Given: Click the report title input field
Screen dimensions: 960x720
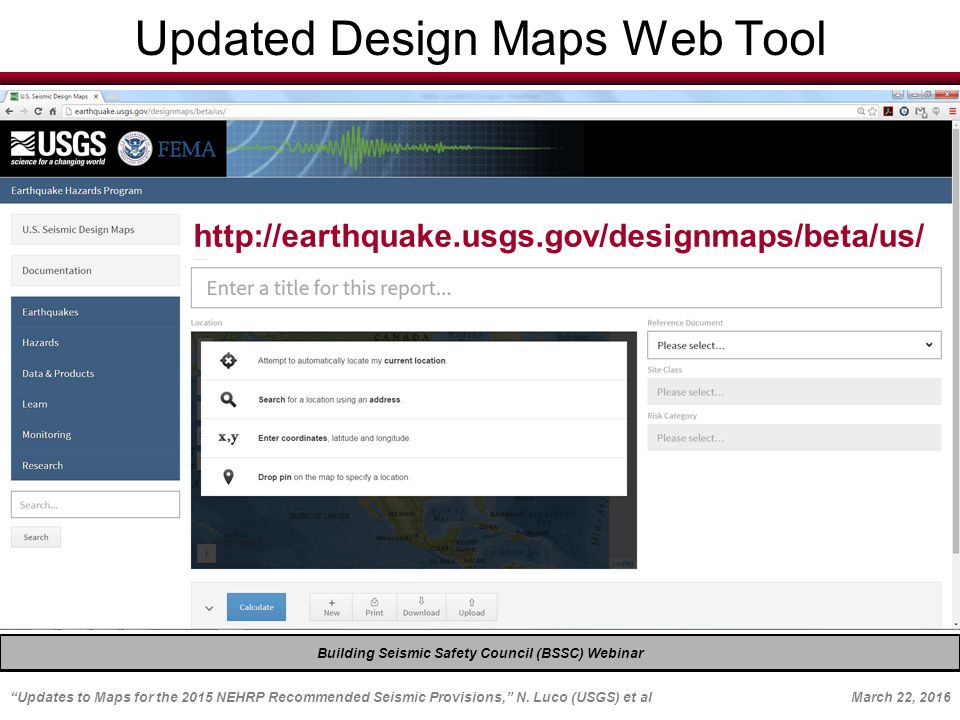Looking at the screenshot, I should (566, 288).
